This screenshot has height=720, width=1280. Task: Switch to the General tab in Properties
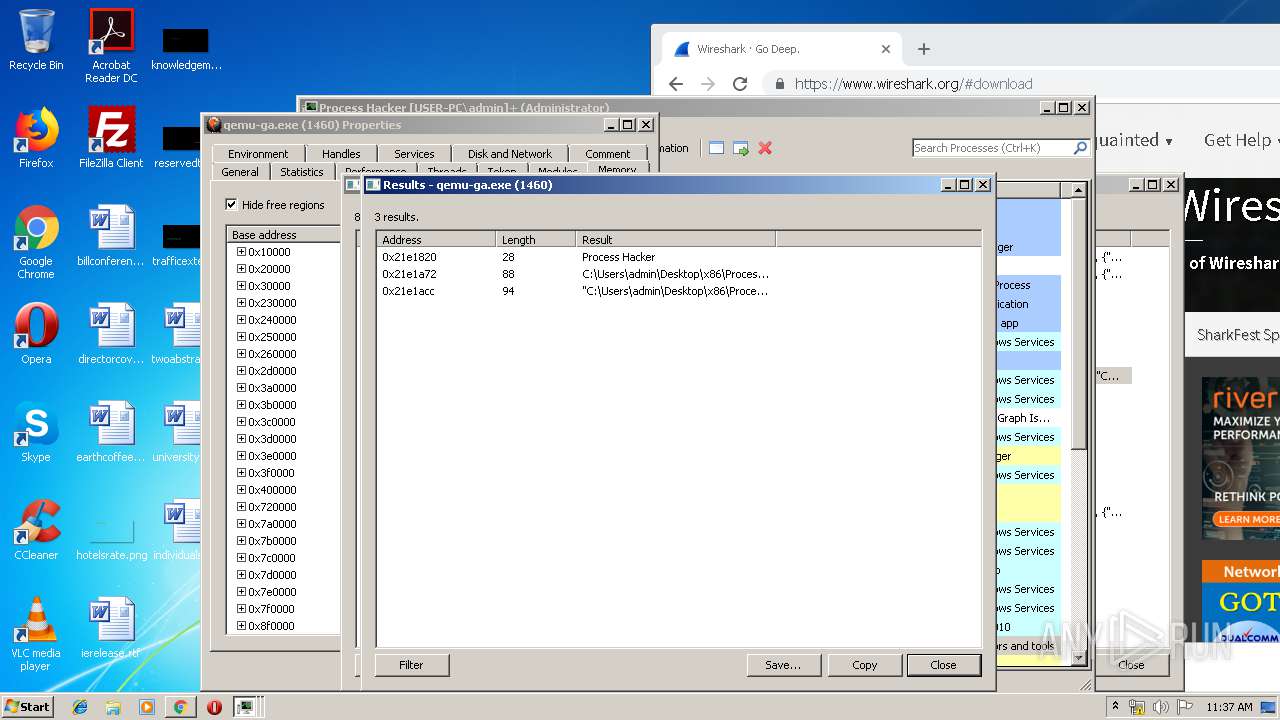240,172
